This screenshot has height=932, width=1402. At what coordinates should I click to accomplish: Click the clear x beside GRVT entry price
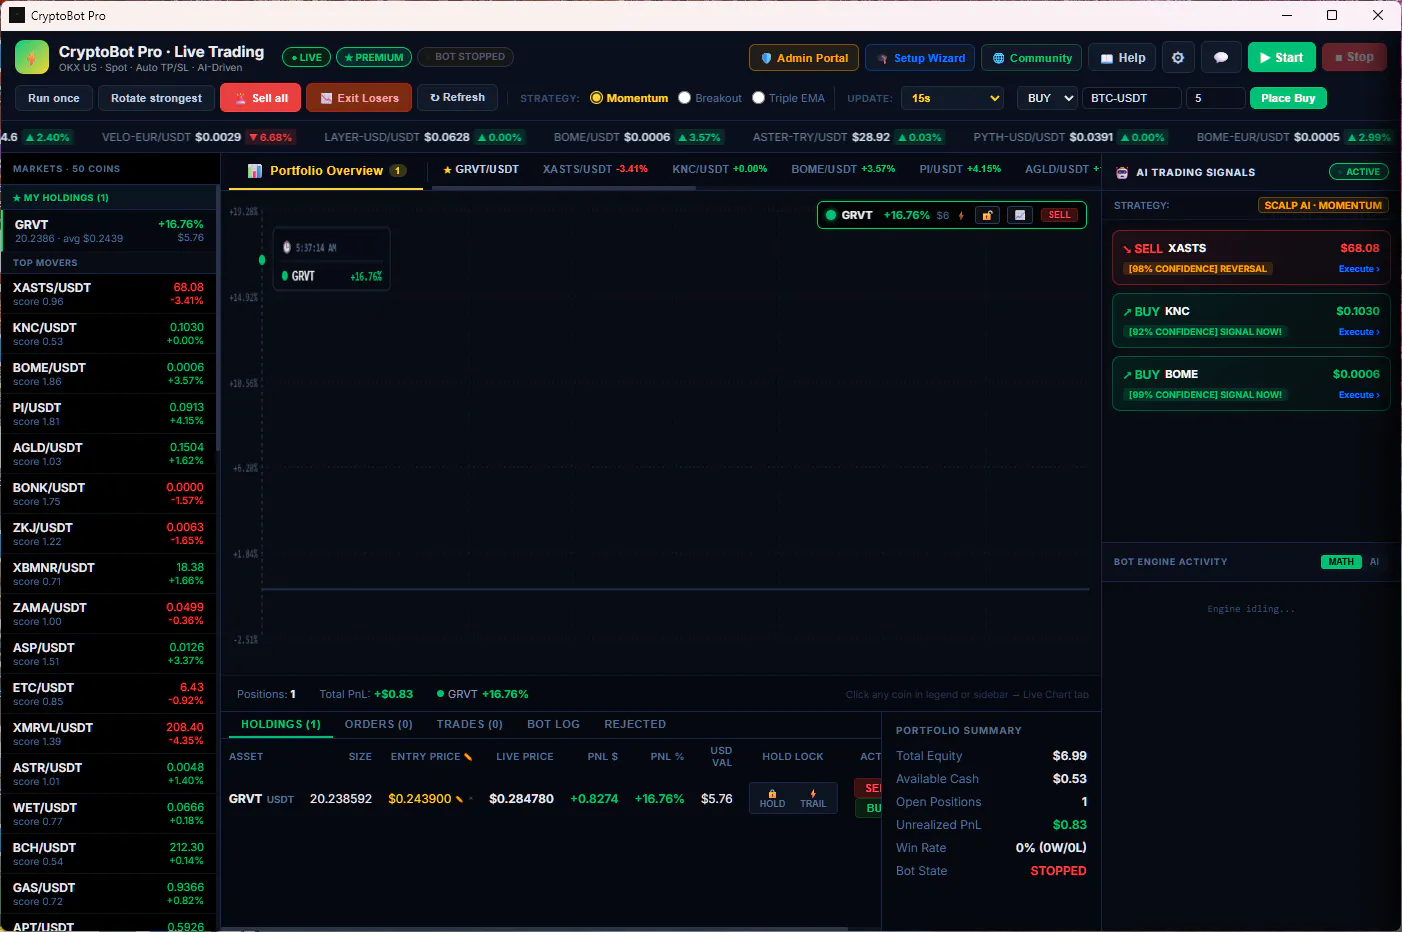[x=472, y=799]
